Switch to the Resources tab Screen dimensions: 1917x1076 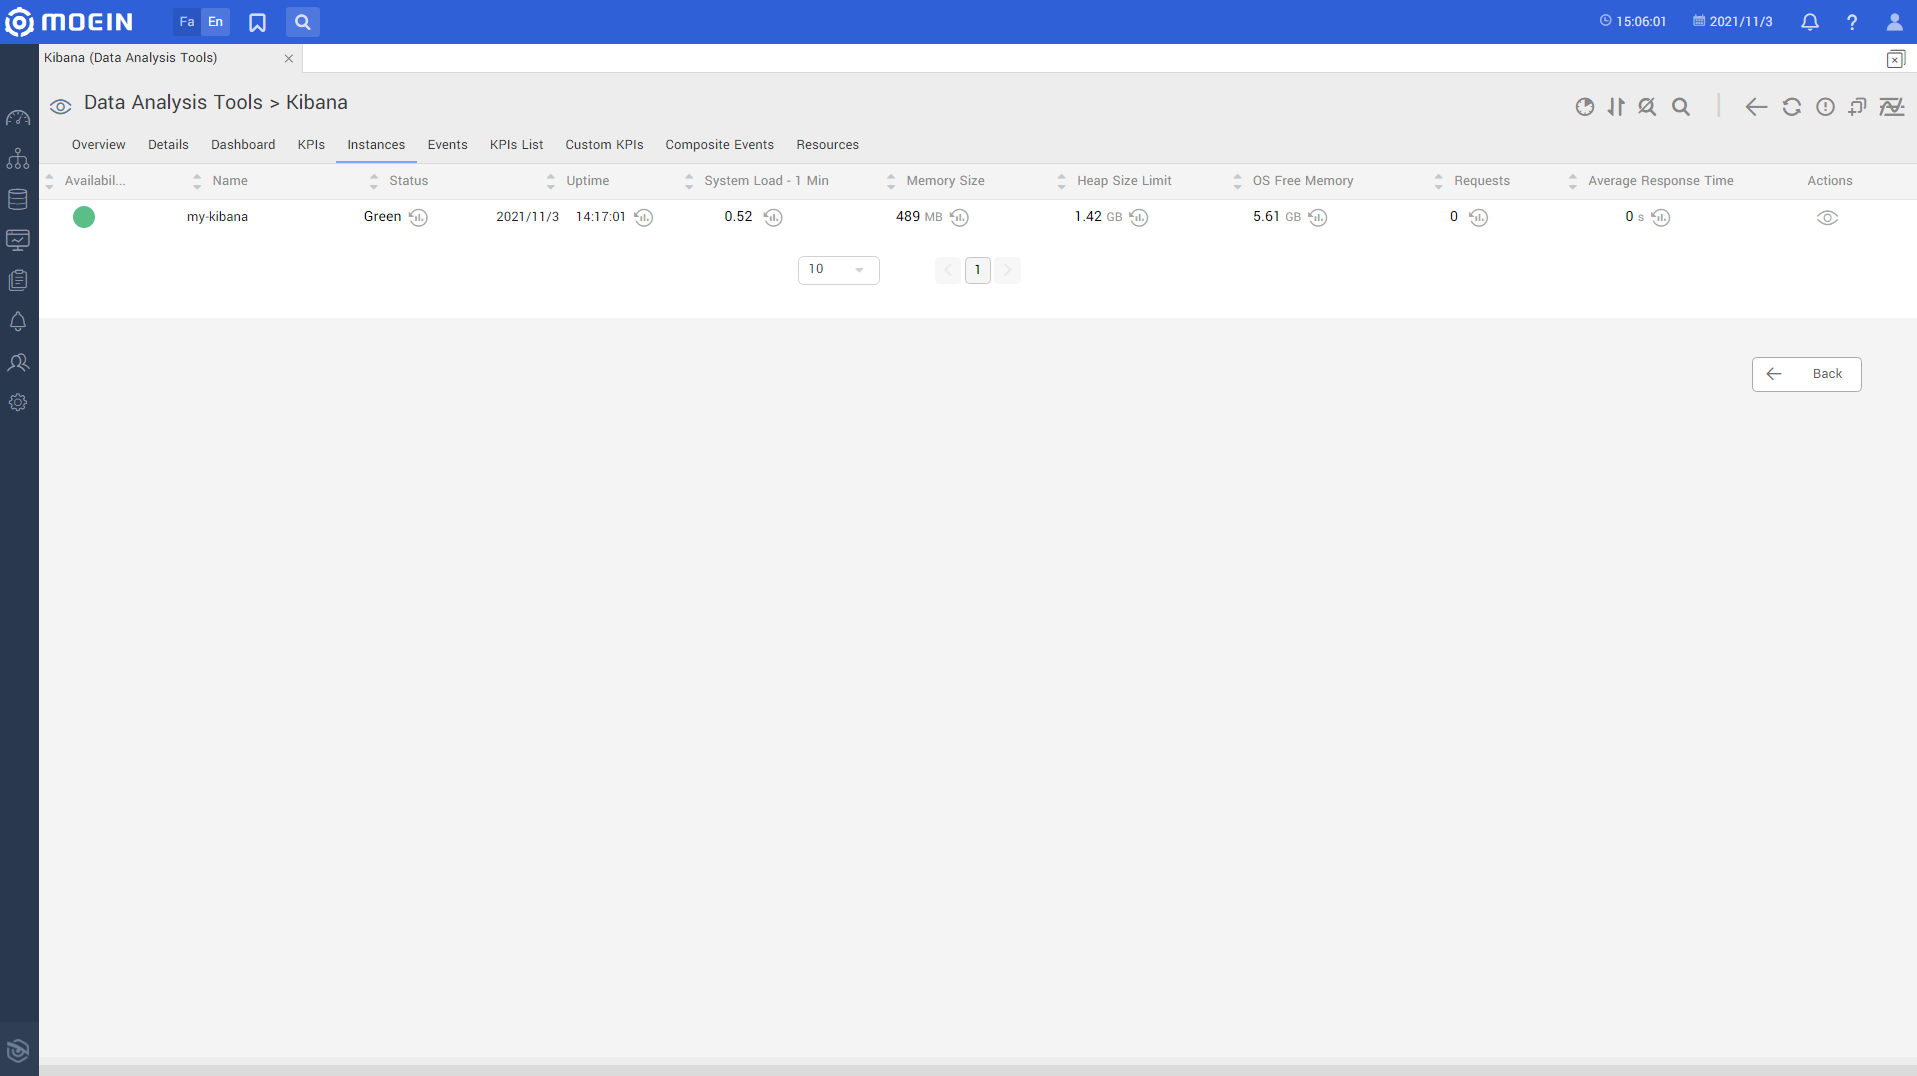(x=827, y=145)
